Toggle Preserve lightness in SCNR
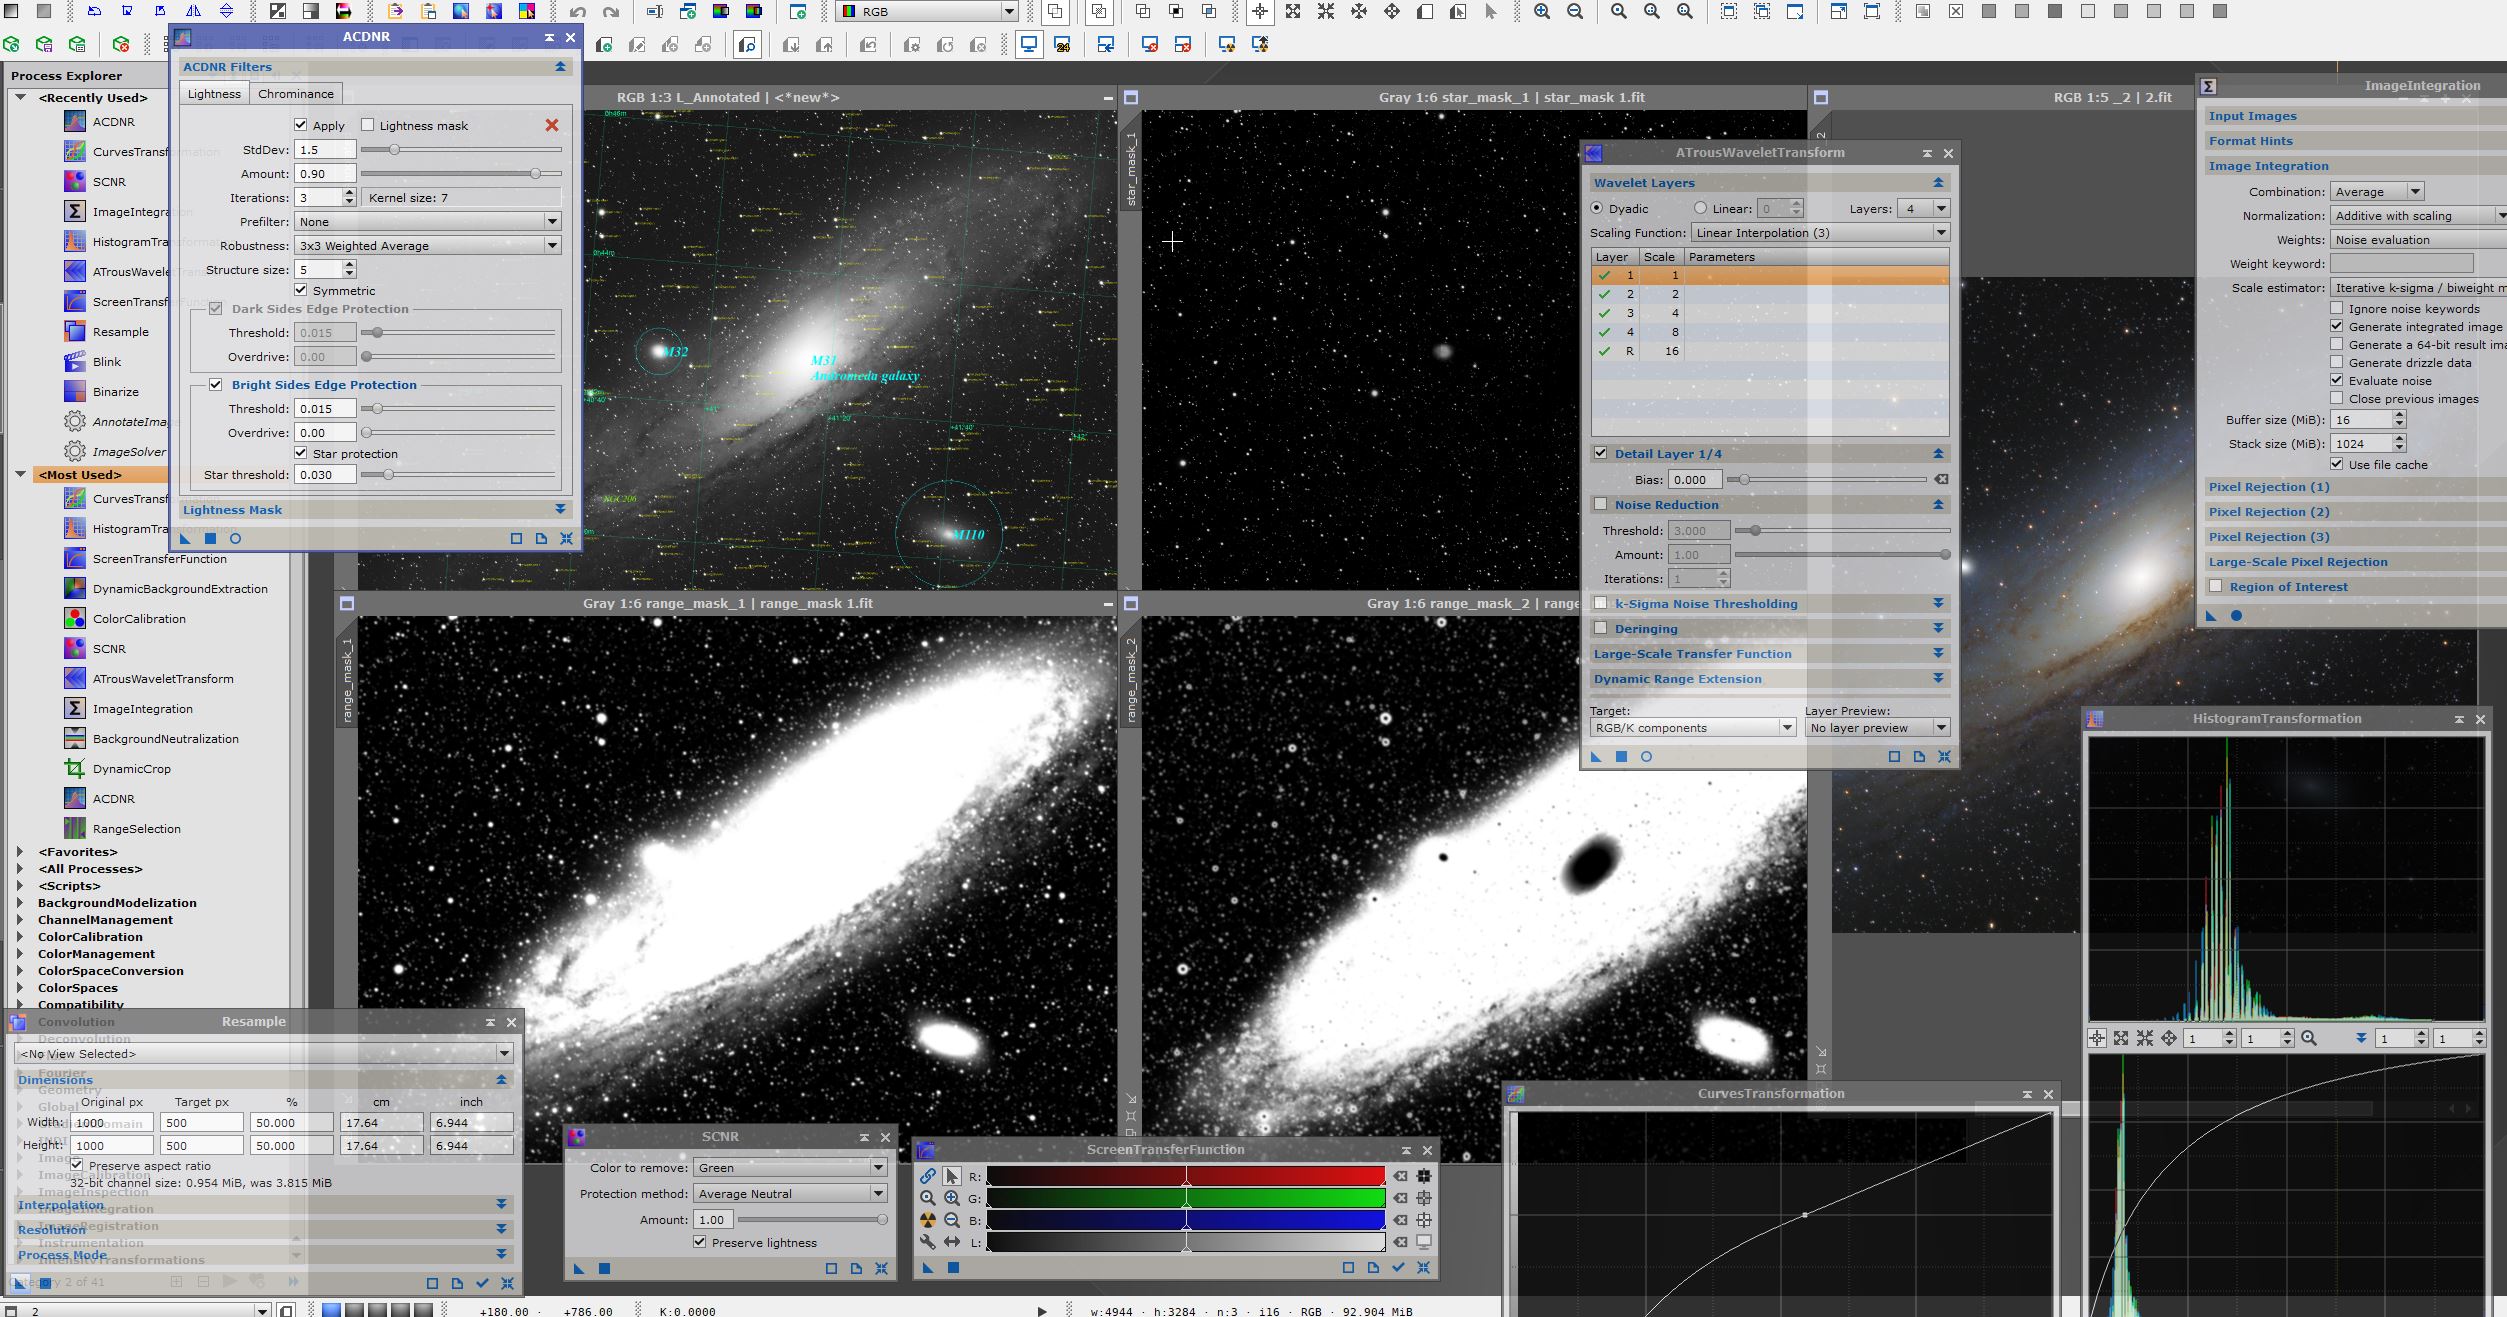Image resolution: width=2507 pixels, height=1317 pixels. point(699,1242)
